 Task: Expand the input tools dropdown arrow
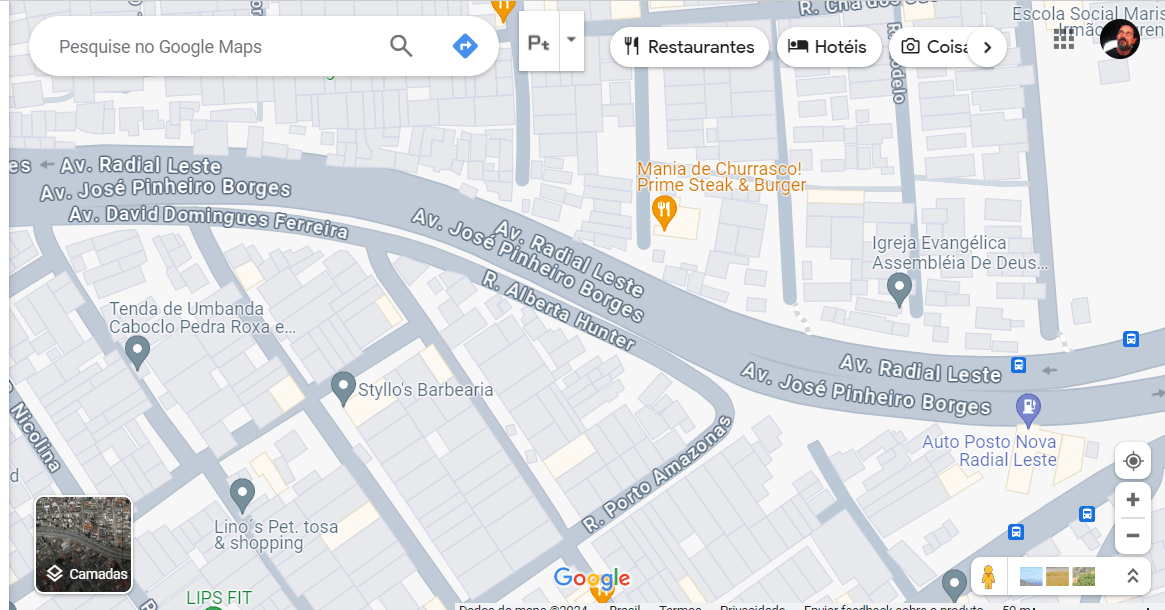(x=571, y=41)
